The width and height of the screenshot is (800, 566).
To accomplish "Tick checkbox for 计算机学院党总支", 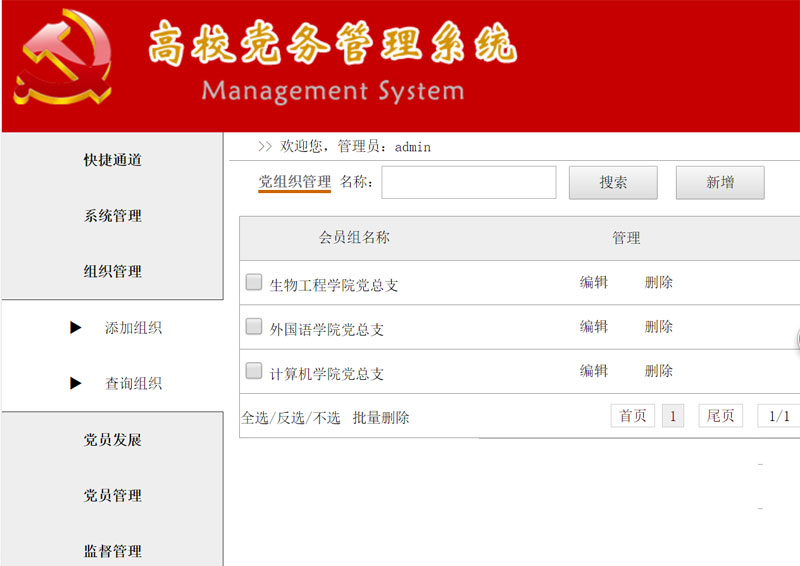I will (x=254, y=371).
